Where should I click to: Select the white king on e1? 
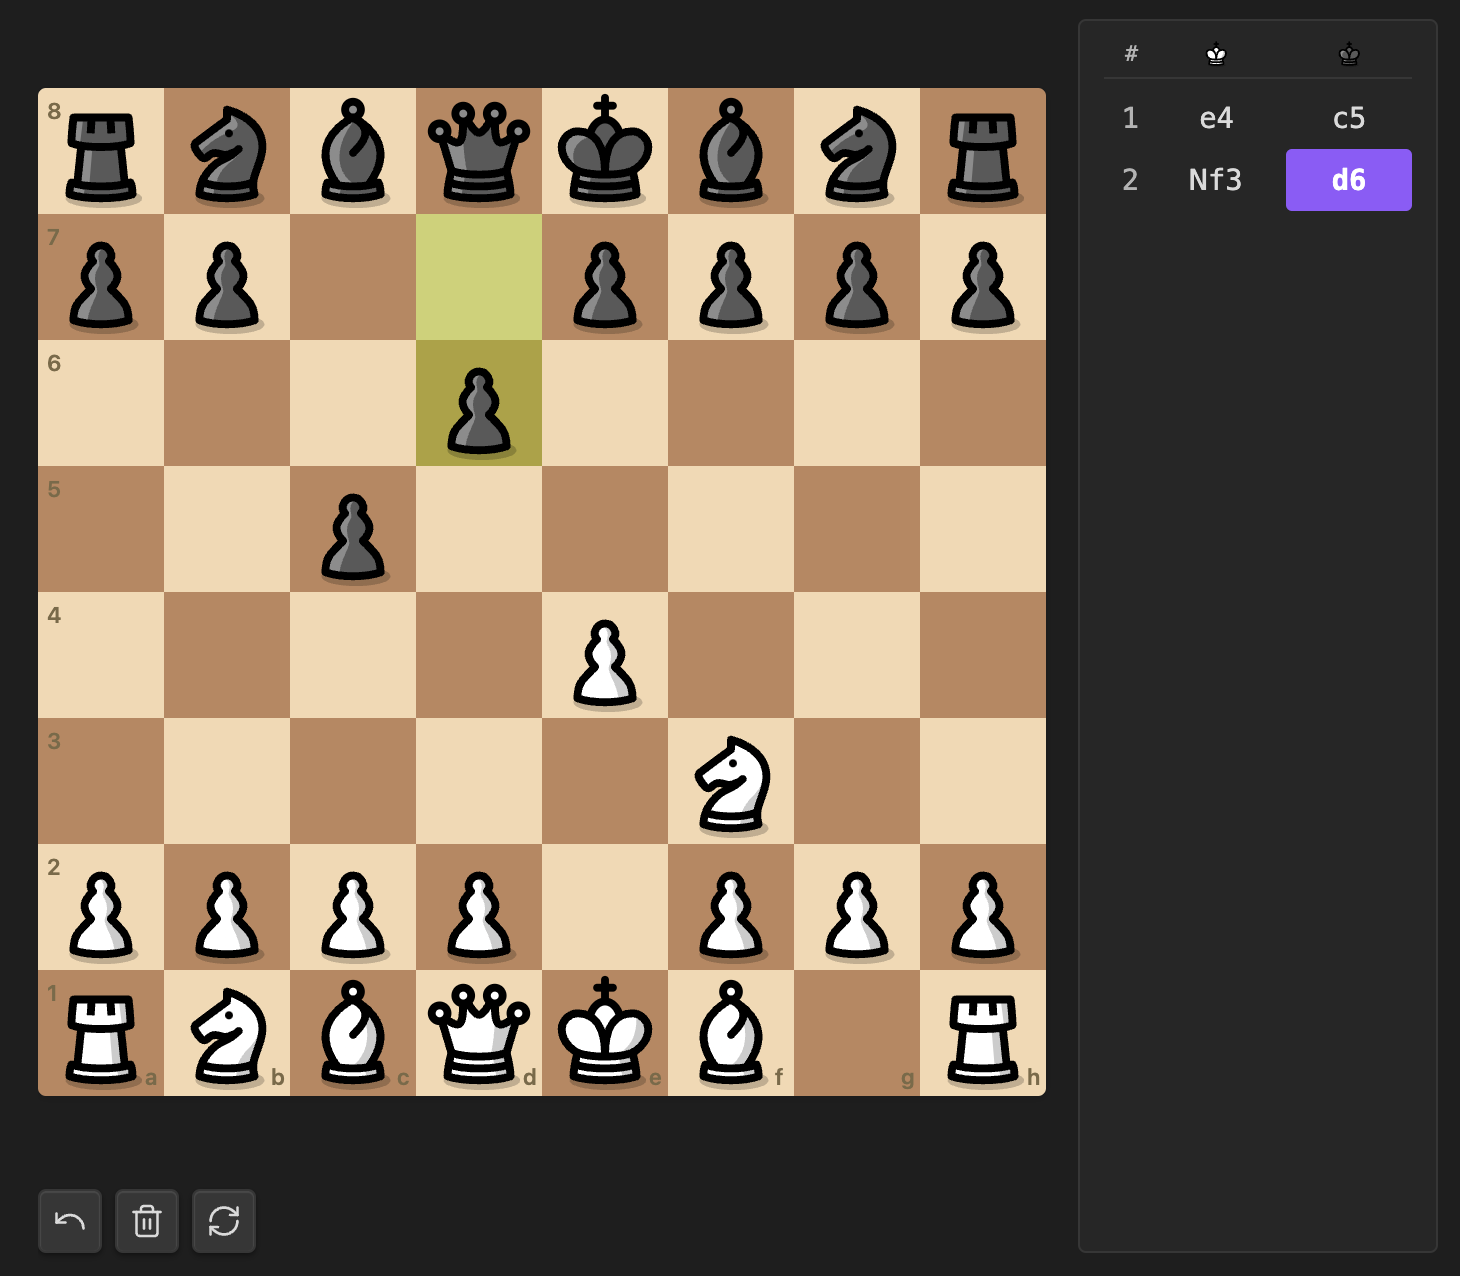[x=605, y=1033]
